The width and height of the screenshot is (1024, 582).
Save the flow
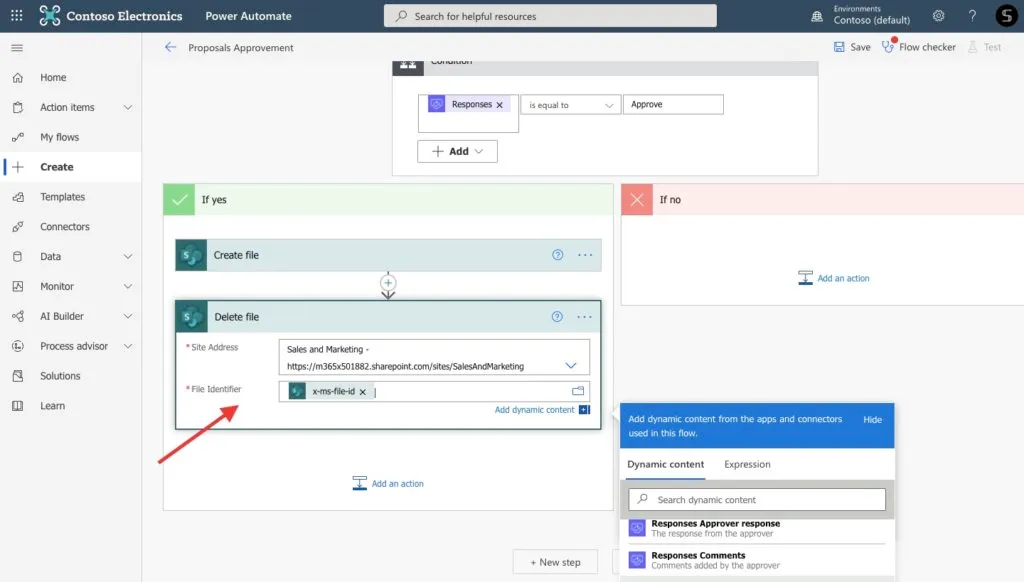click(x=852, y=47)
